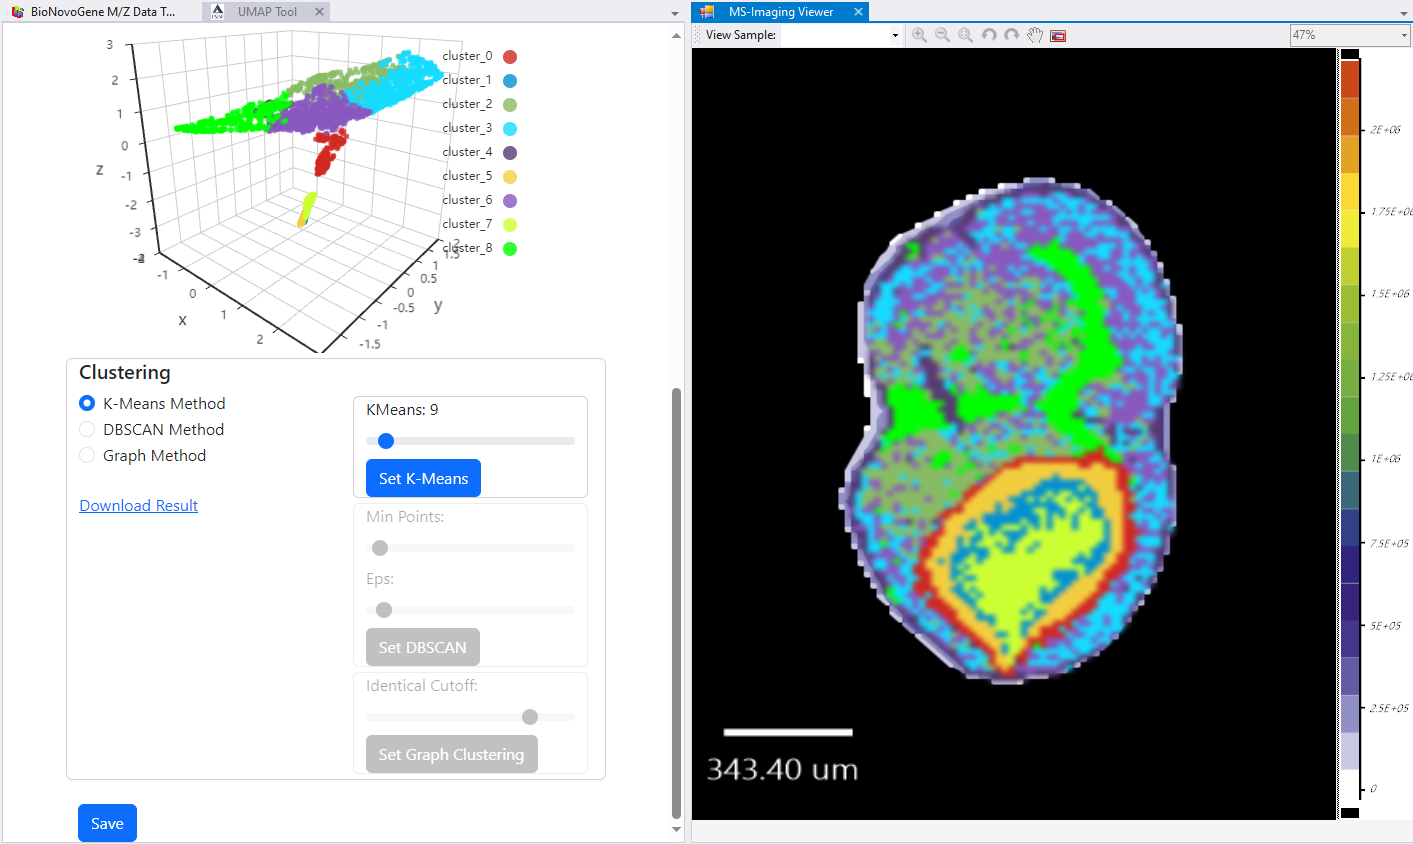Image resolution: width=1413 pixels, height=844 pixels.
Task: Enable Graph Method radio option
Action: click(87, 455)
